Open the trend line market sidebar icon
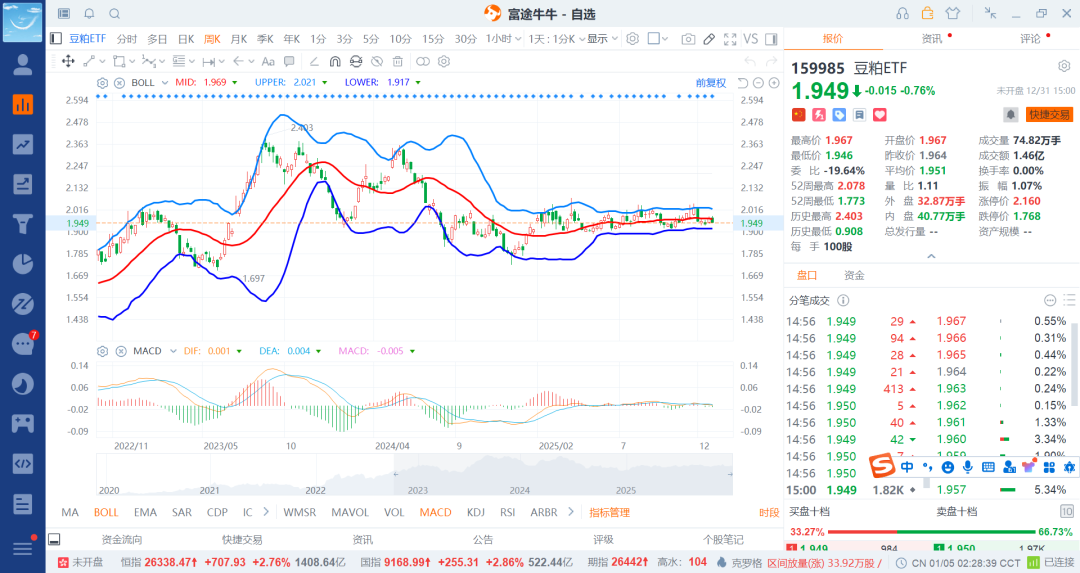This screenshot has height=573, width=1080. tap(23, 144)
